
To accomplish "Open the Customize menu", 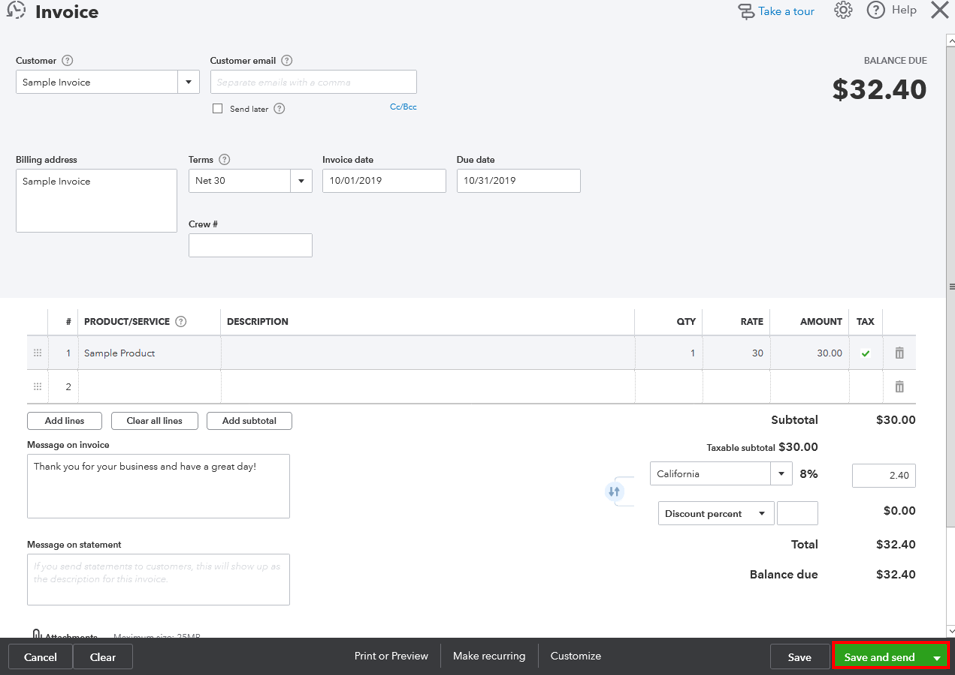I will pos(575,656).
